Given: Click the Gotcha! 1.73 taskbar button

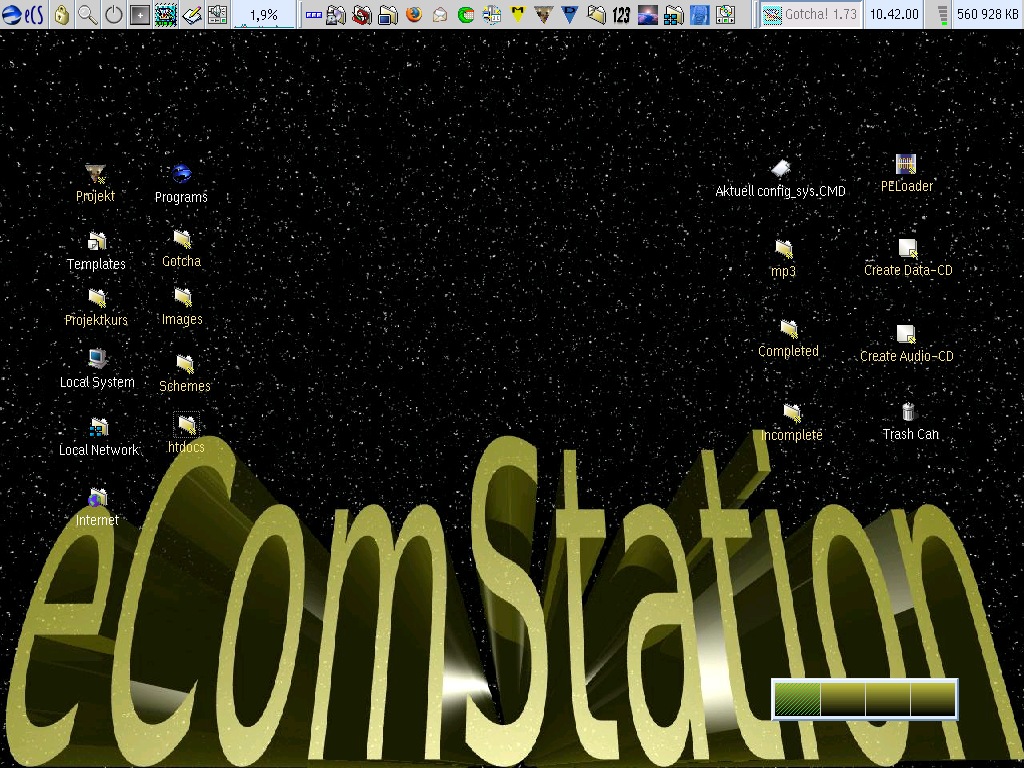Looking at the screenshot, I should (x=809, y=15).
